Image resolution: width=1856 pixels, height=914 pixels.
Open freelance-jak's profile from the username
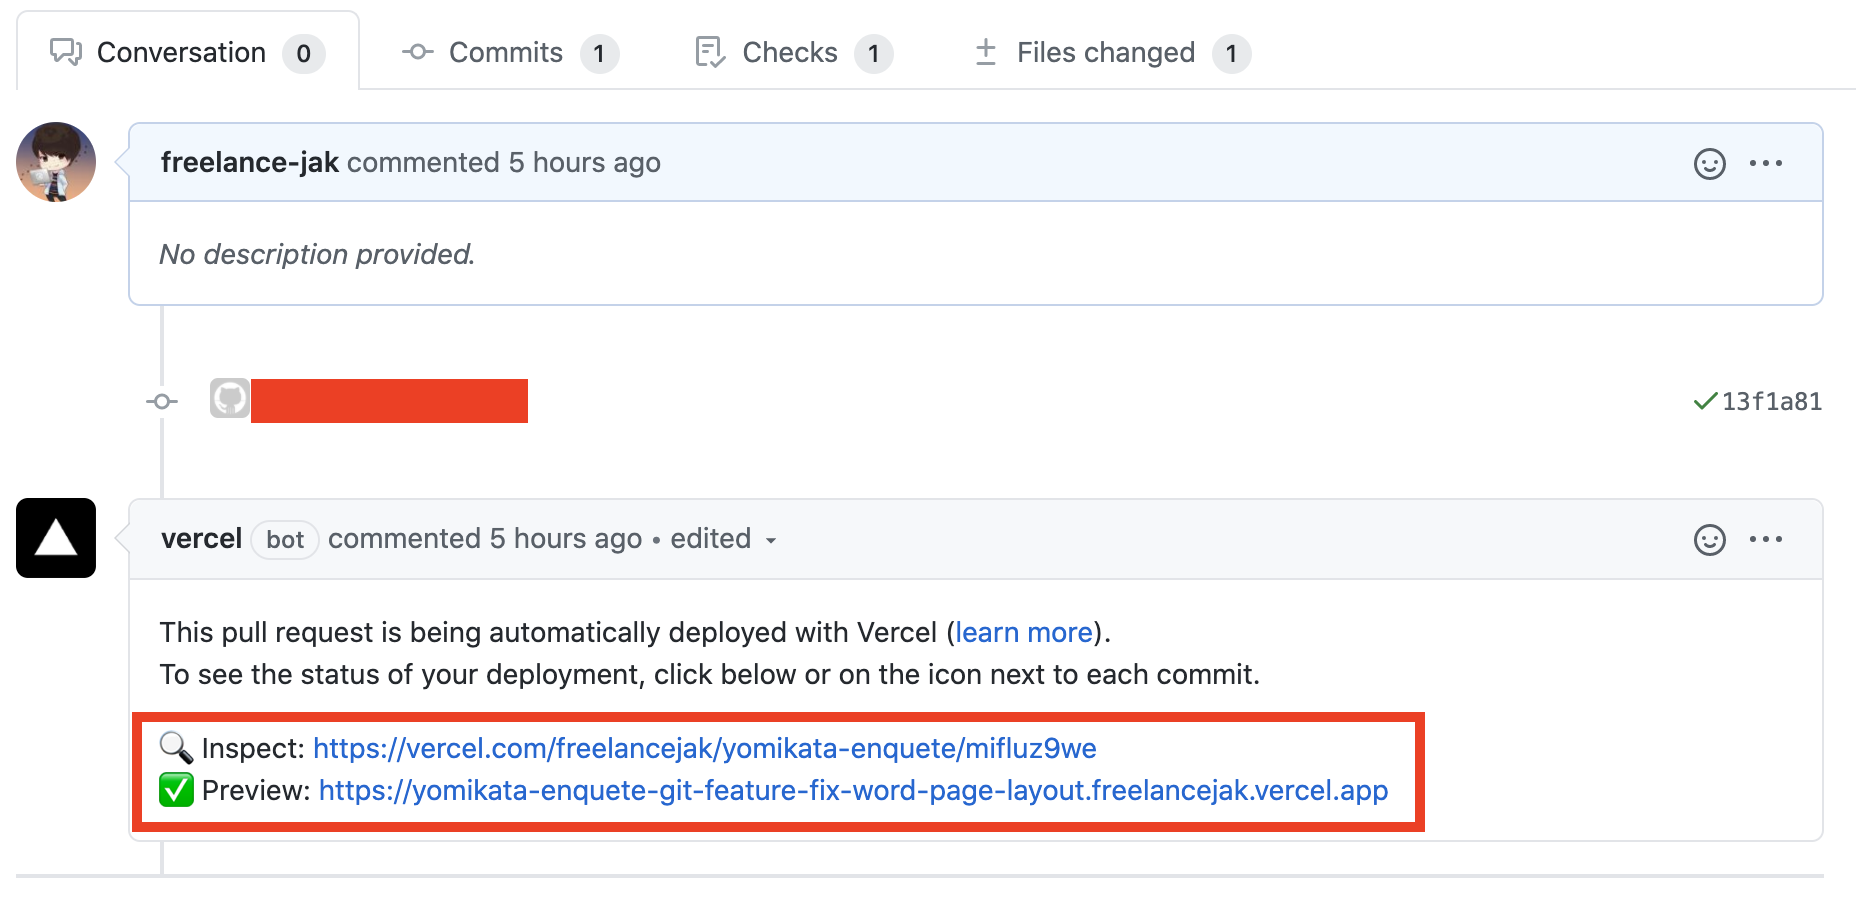coord(250,162)
